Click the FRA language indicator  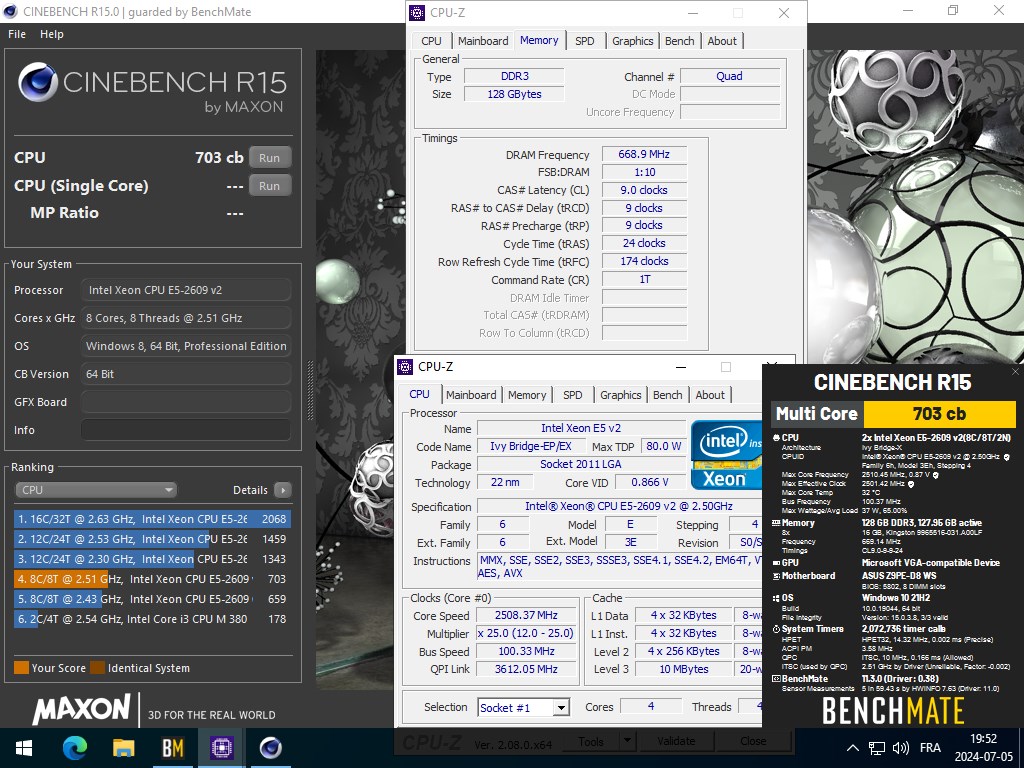pyautogui.click(x=930, y=748)
